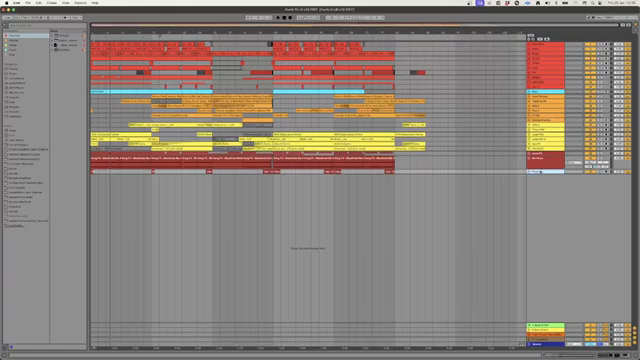
Task: Select the Yellow collection
Action: point(26,45)
